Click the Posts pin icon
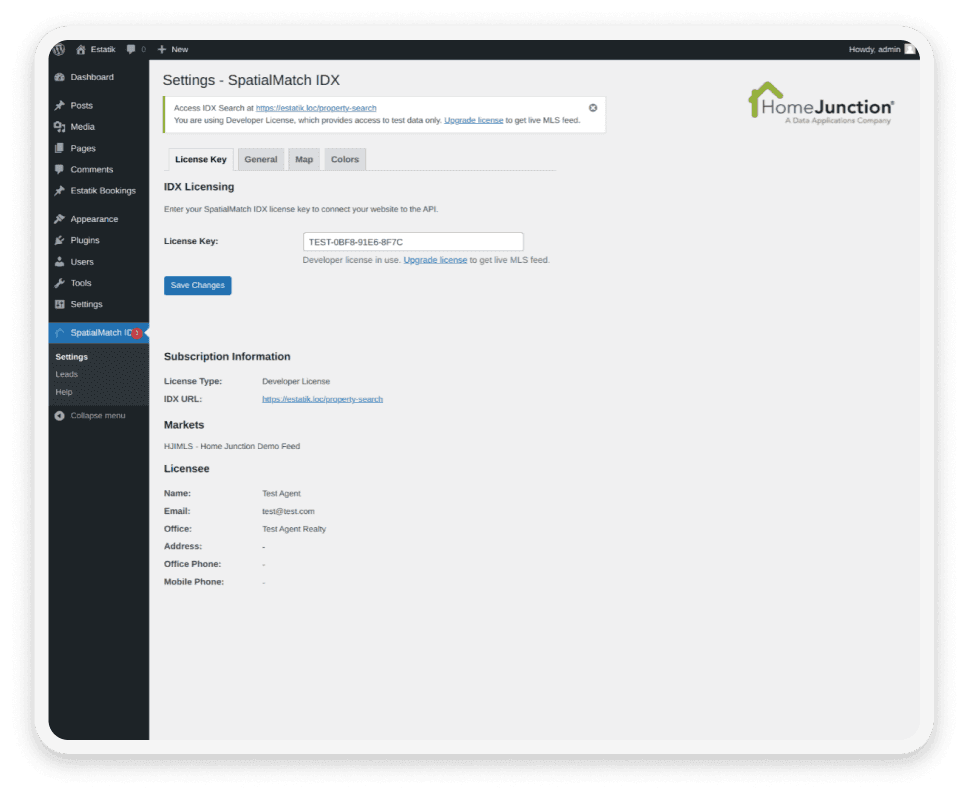Screen dimensions: 967x795 click(60, 105)
